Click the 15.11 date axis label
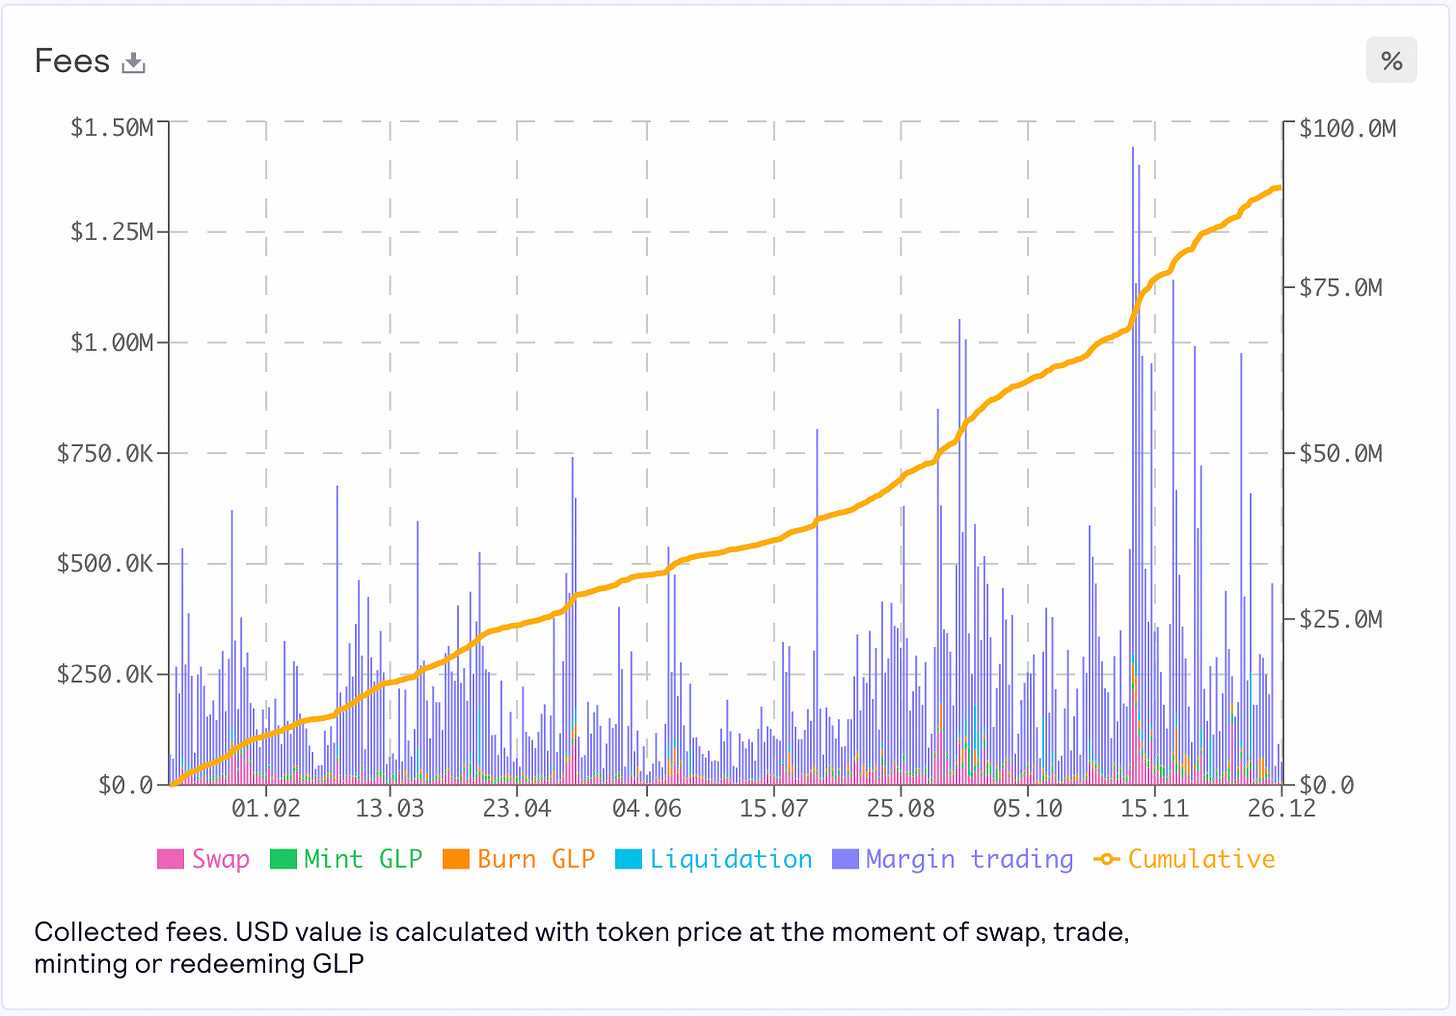Image resolution: width=1456 pixels, height=1016 pixels. click(x=1154, y=808)
